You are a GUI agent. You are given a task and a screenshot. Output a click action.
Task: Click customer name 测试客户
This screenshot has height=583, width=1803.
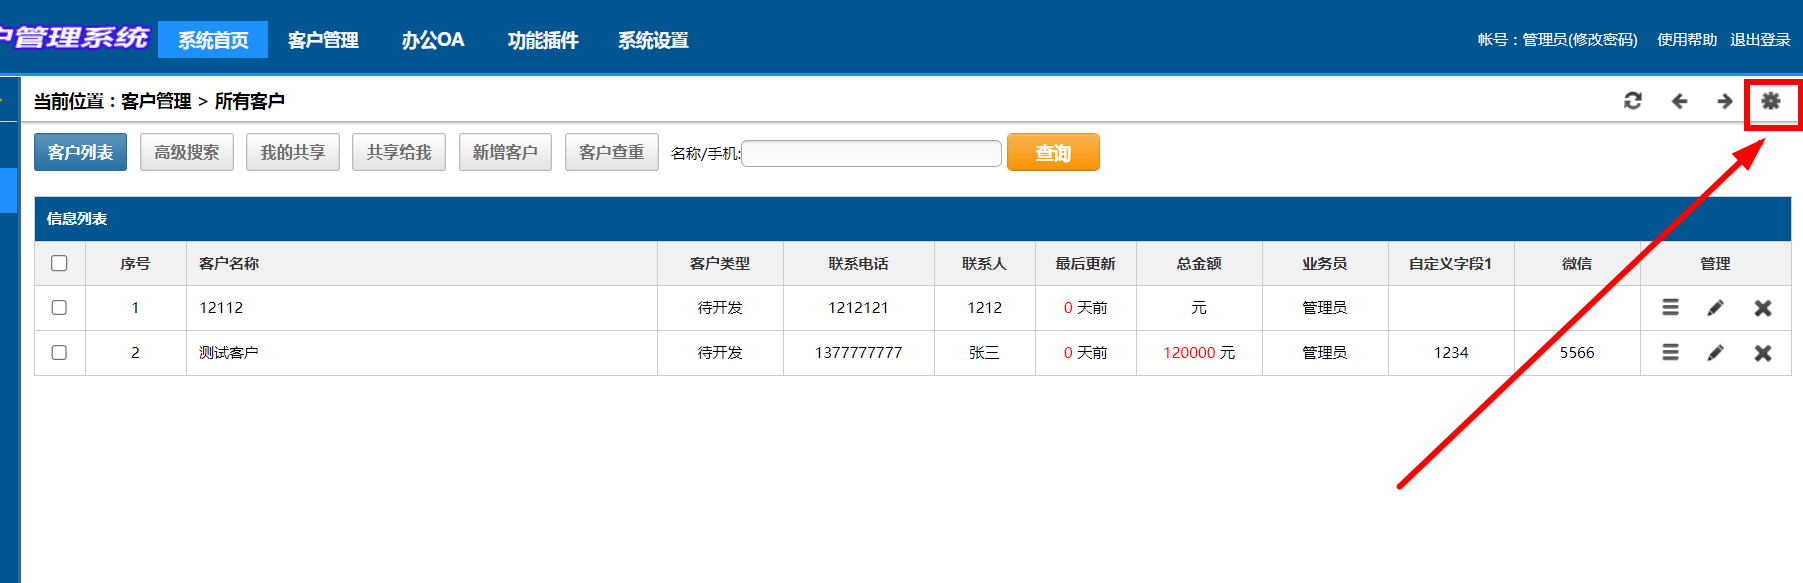coord(229,353)
